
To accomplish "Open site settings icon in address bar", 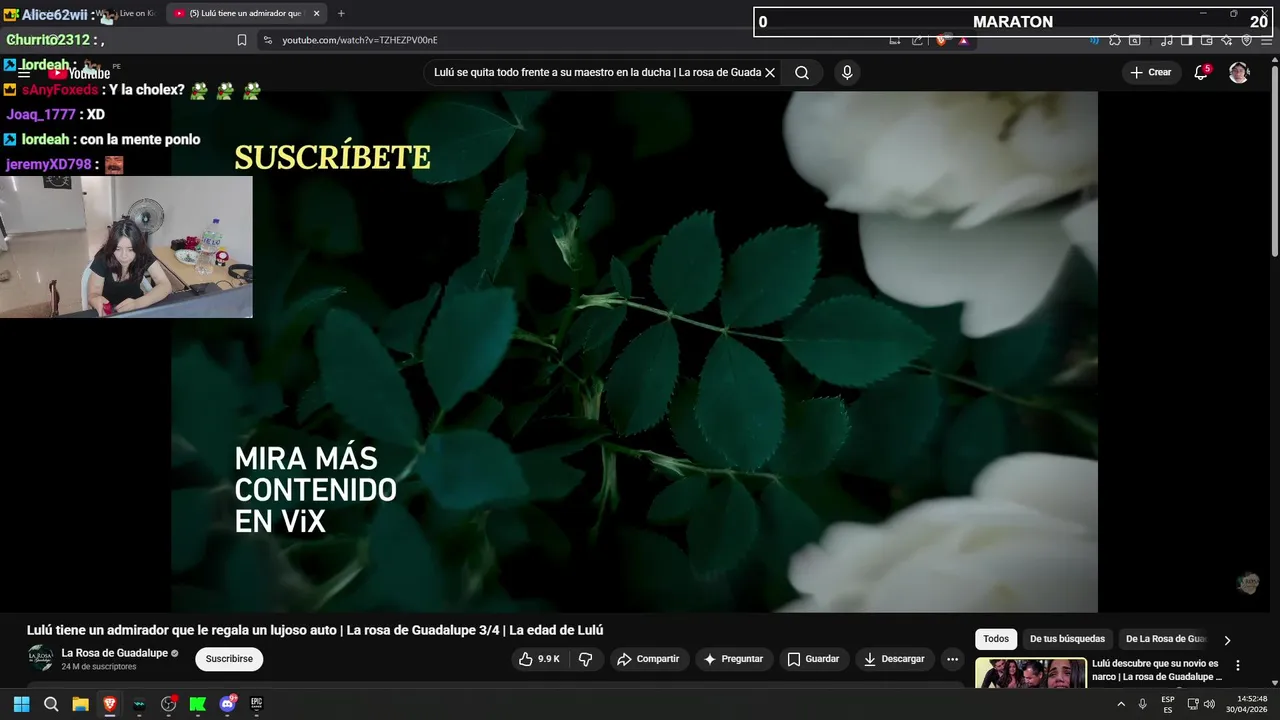I will click(267, 40).
